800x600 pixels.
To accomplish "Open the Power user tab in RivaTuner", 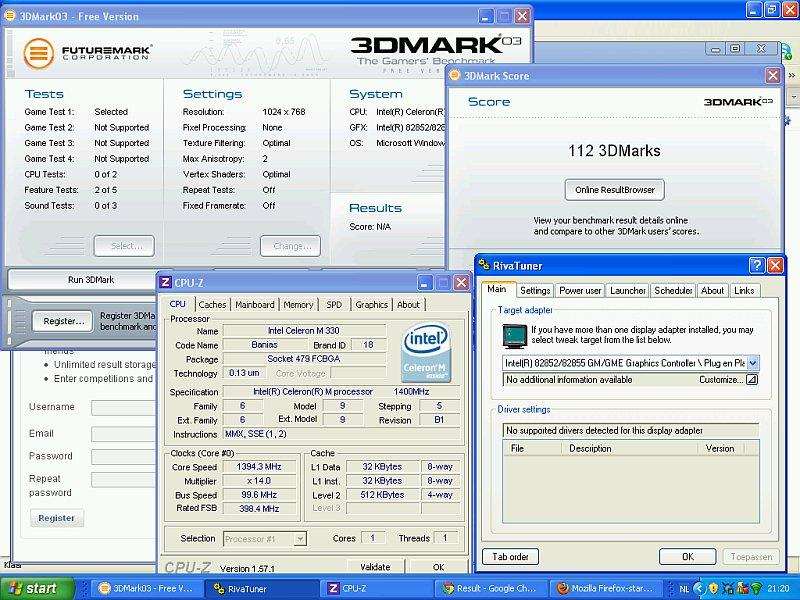I will [580, 290].
